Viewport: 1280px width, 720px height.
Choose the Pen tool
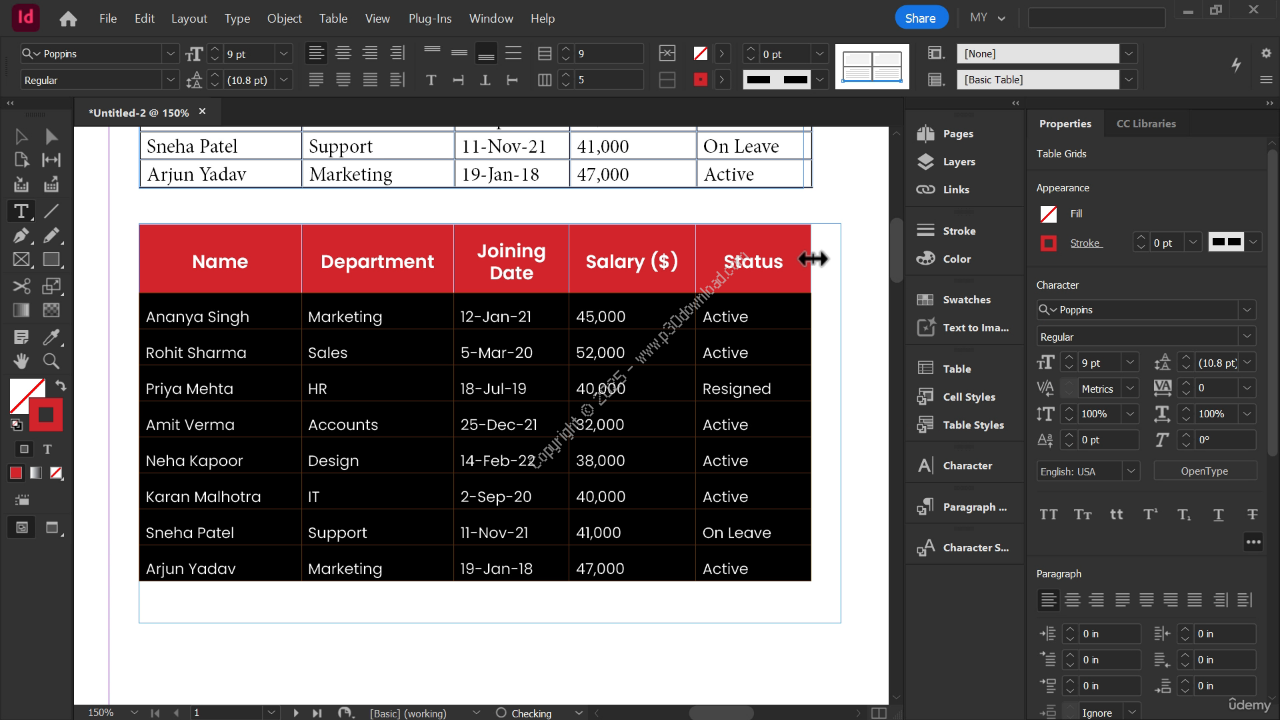point(20,235)
